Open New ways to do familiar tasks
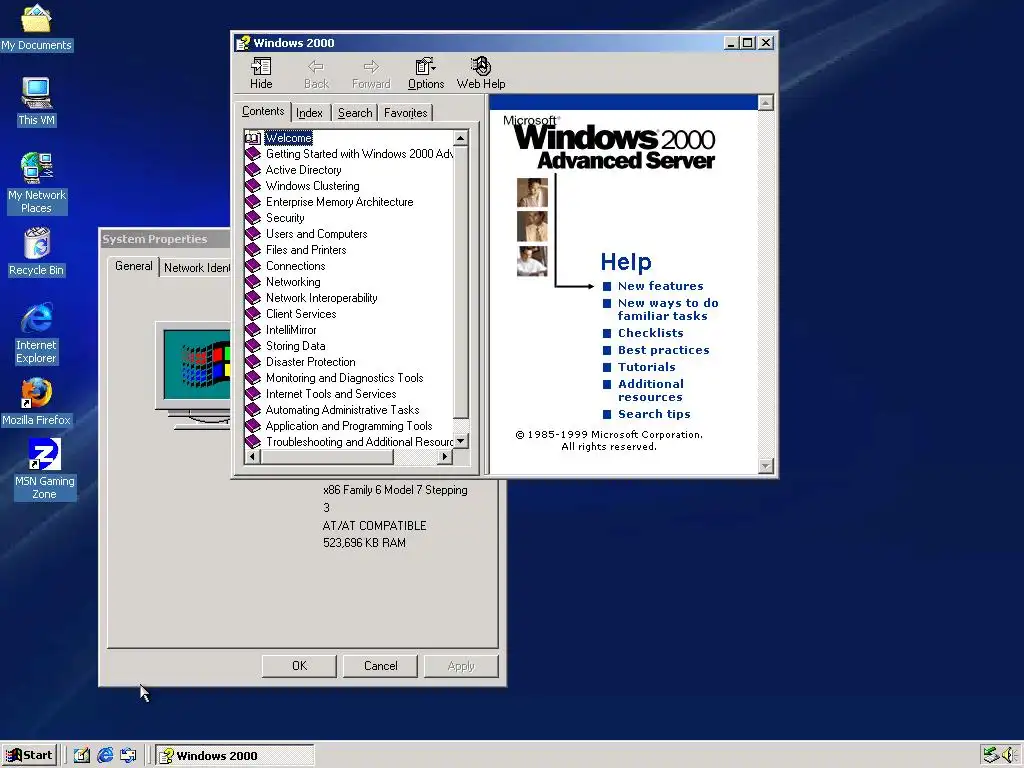The image size is (1024, 768). pyautogui.click(x=667, y=310)
